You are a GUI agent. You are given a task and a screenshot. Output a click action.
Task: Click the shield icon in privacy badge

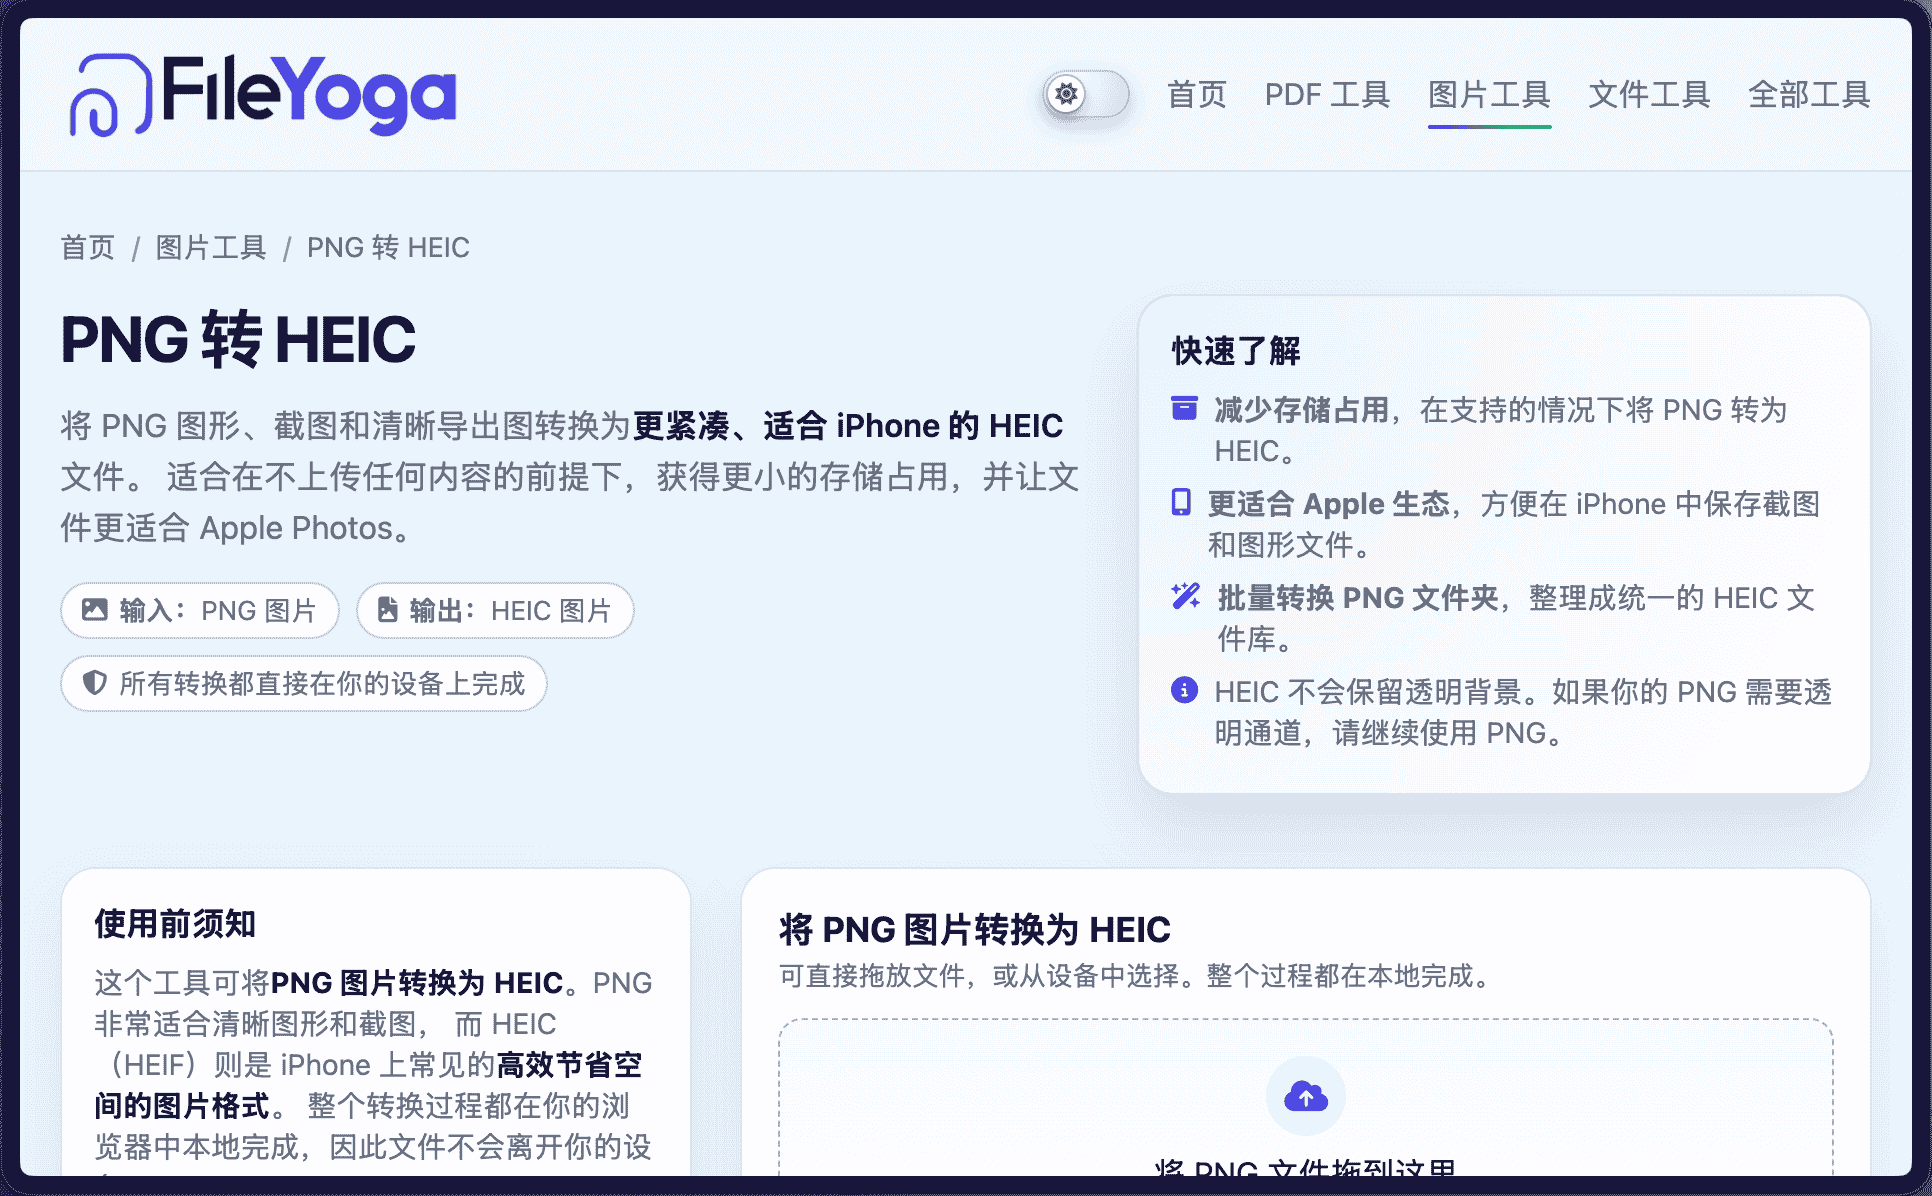tap(94, 683)
